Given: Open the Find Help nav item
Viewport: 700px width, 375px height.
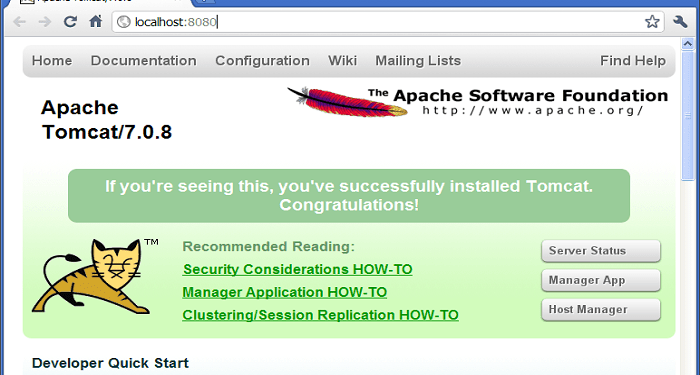Looking at the screenshot, I should click(x=633, y=61).
